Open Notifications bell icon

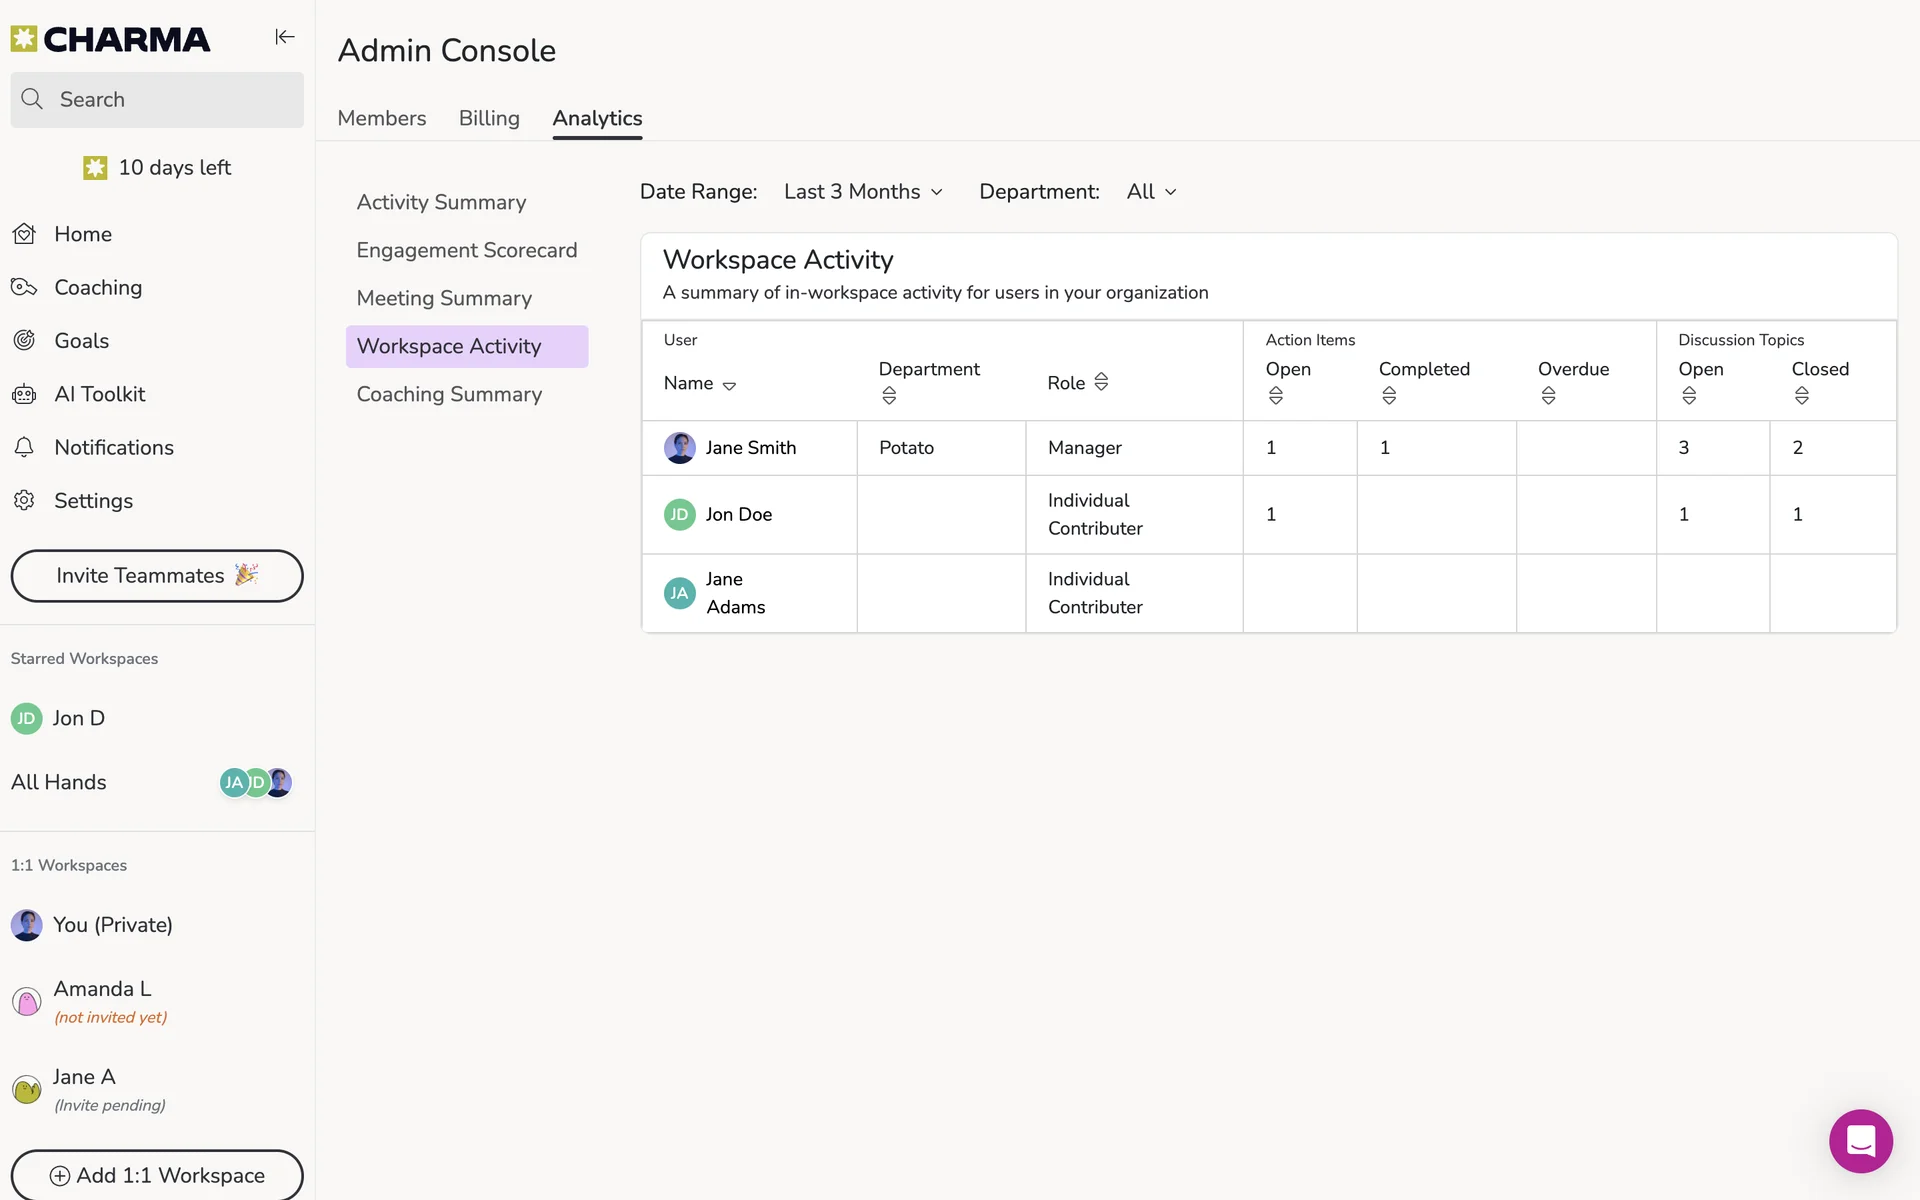(x=25, y=448)
